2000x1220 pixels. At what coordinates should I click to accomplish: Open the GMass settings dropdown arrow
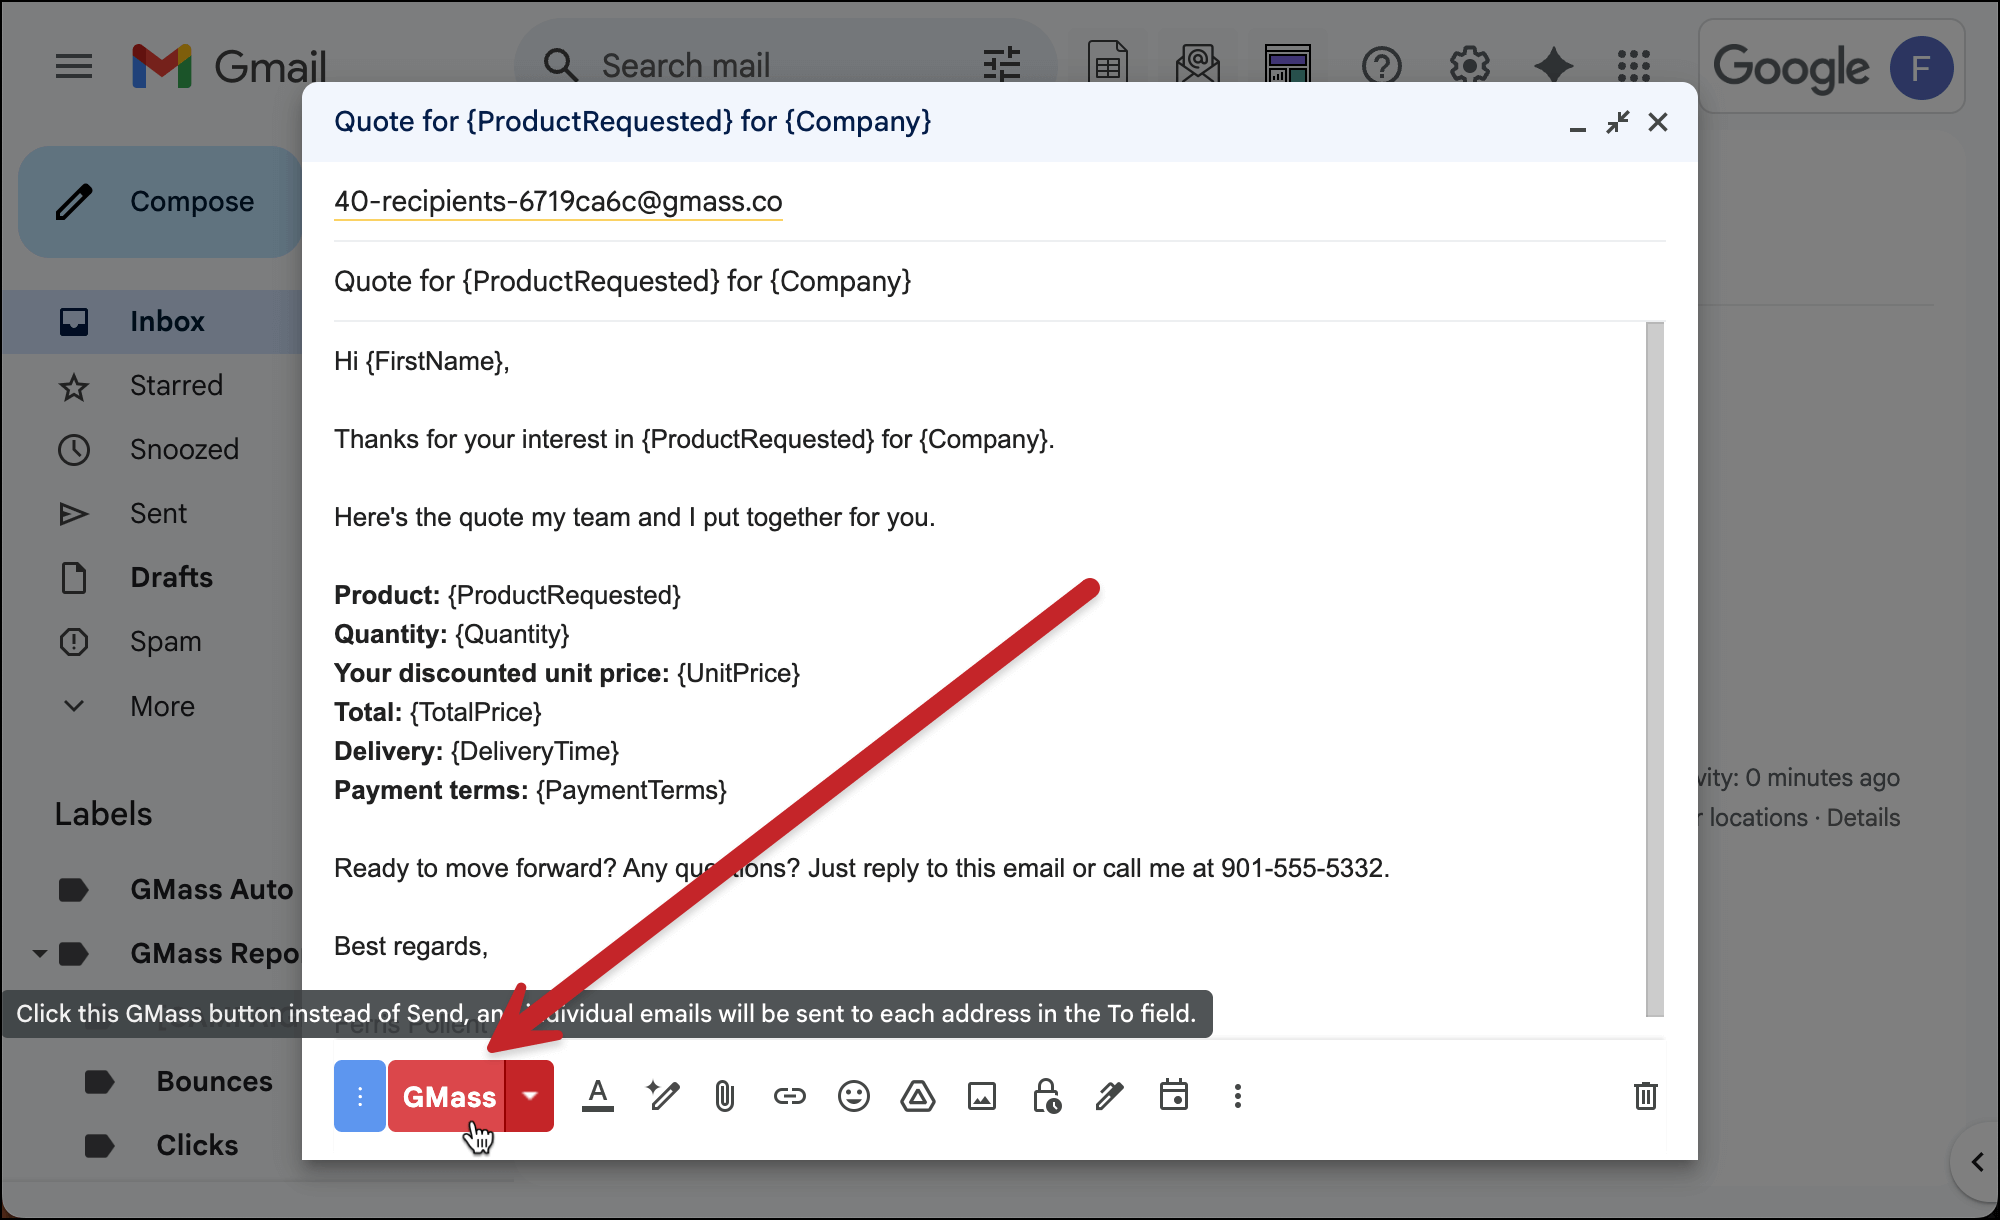pos(530,1096)
